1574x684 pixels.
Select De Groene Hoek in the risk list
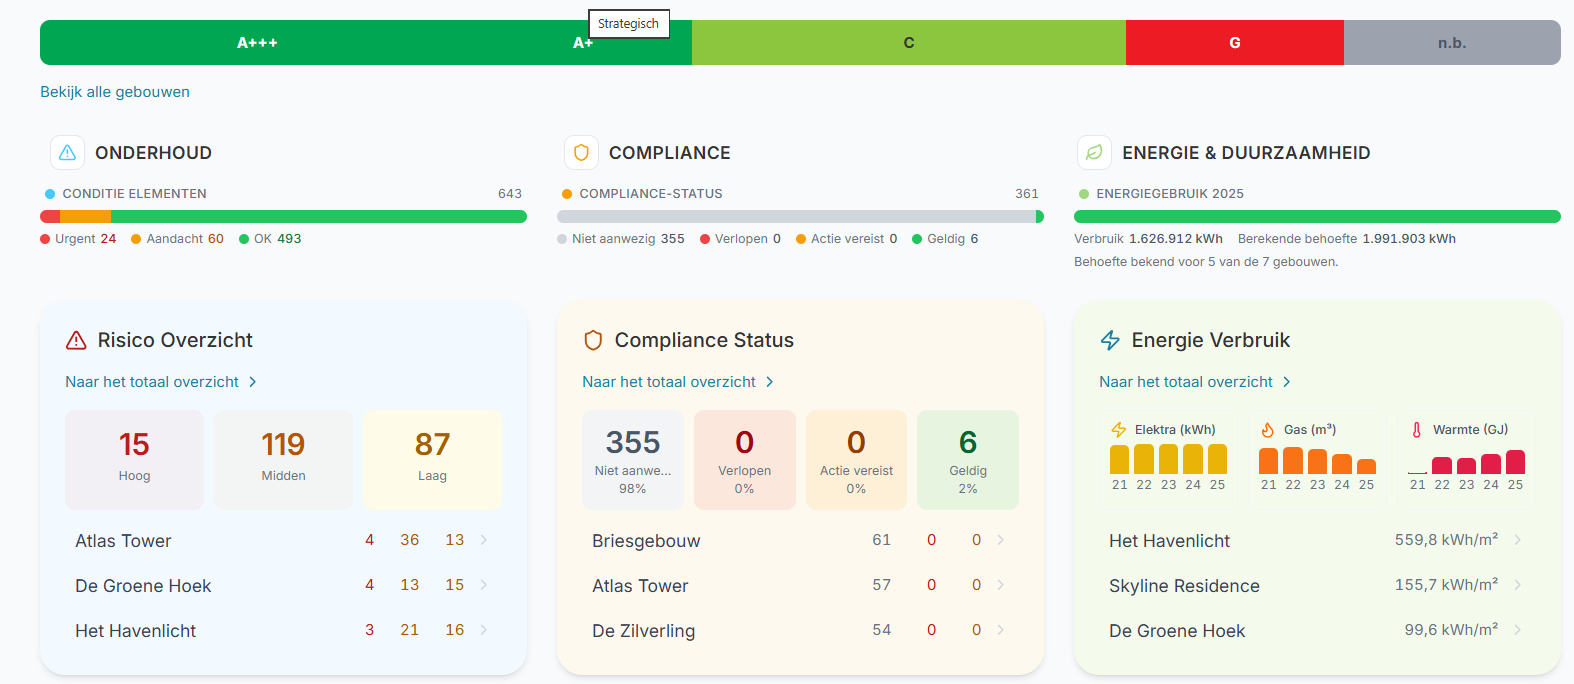coord(143,586)
